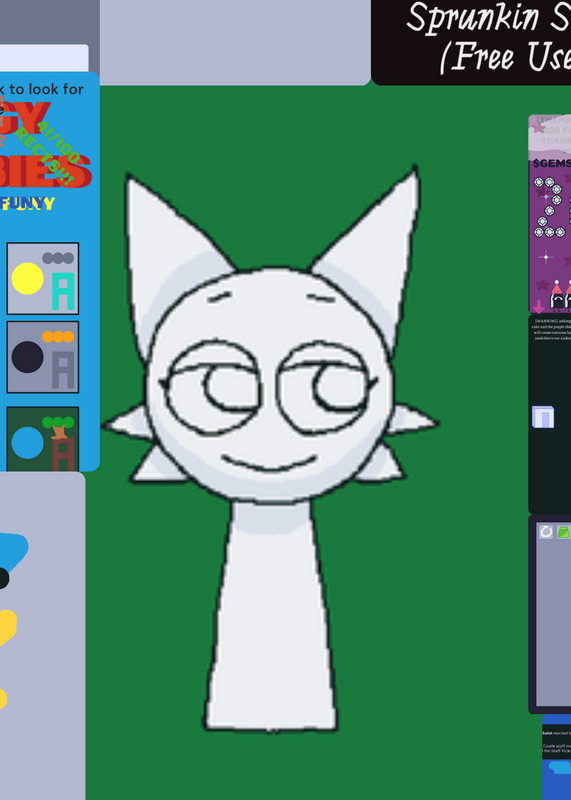This screenshot has height=800, width=571.
Task: Click the blue shape in the lower-left panel
Action: (x=11, y=550)
